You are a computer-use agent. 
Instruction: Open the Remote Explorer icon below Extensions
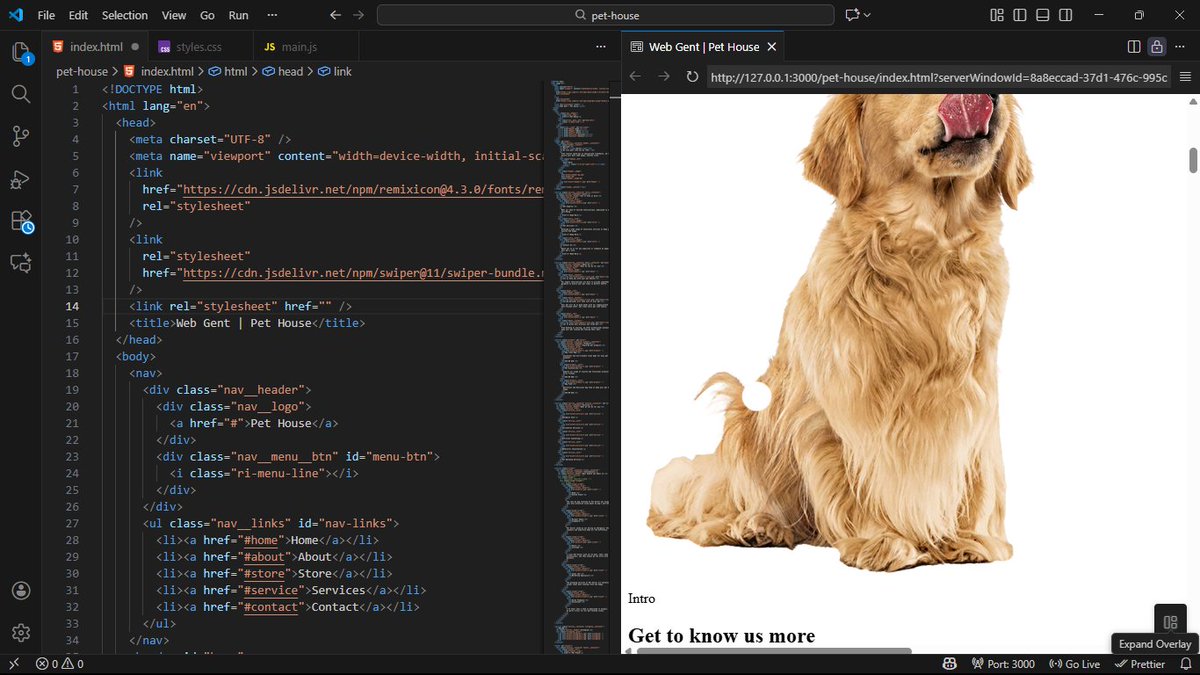pyautogui.click(x=20, y=263)
